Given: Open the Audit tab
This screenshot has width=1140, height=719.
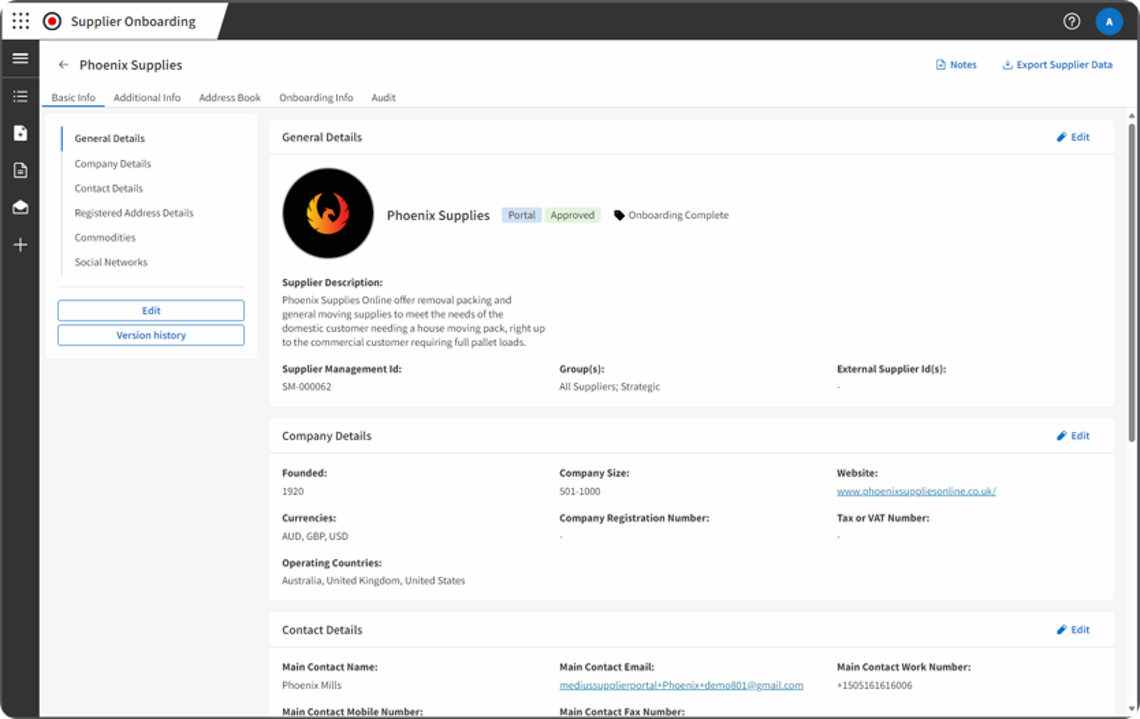Looking at the screenshot, I should click(383, 97).
